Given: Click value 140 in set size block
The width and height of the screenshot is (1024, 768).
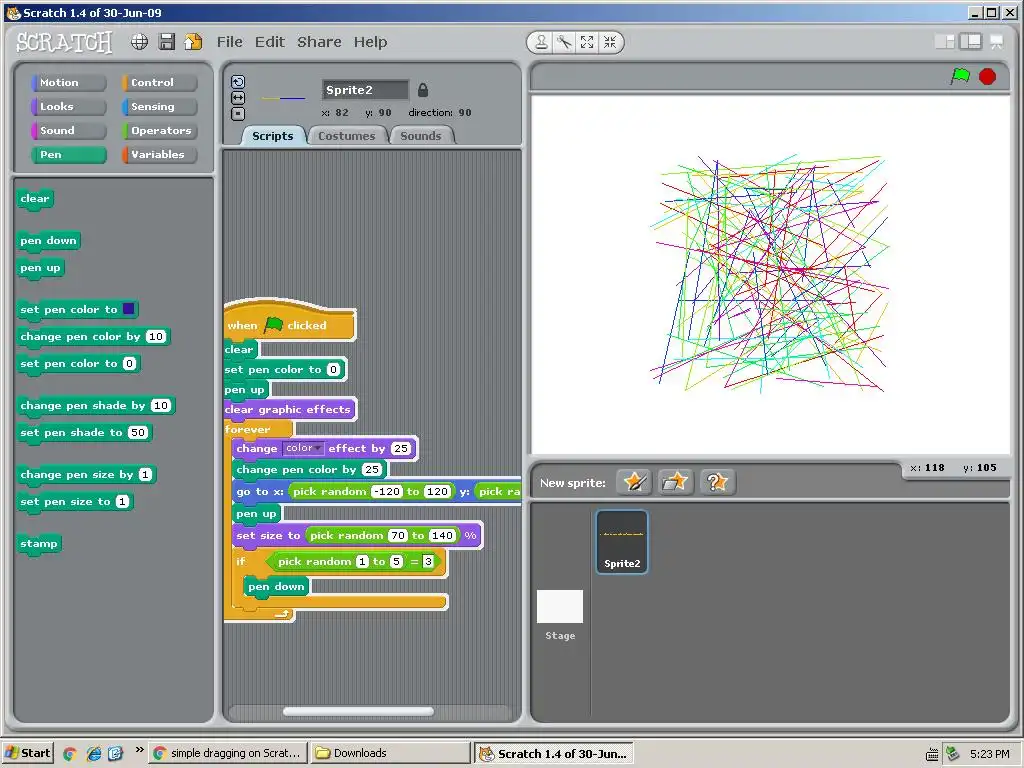Looking at the screenshot, I should click(442, 536).
